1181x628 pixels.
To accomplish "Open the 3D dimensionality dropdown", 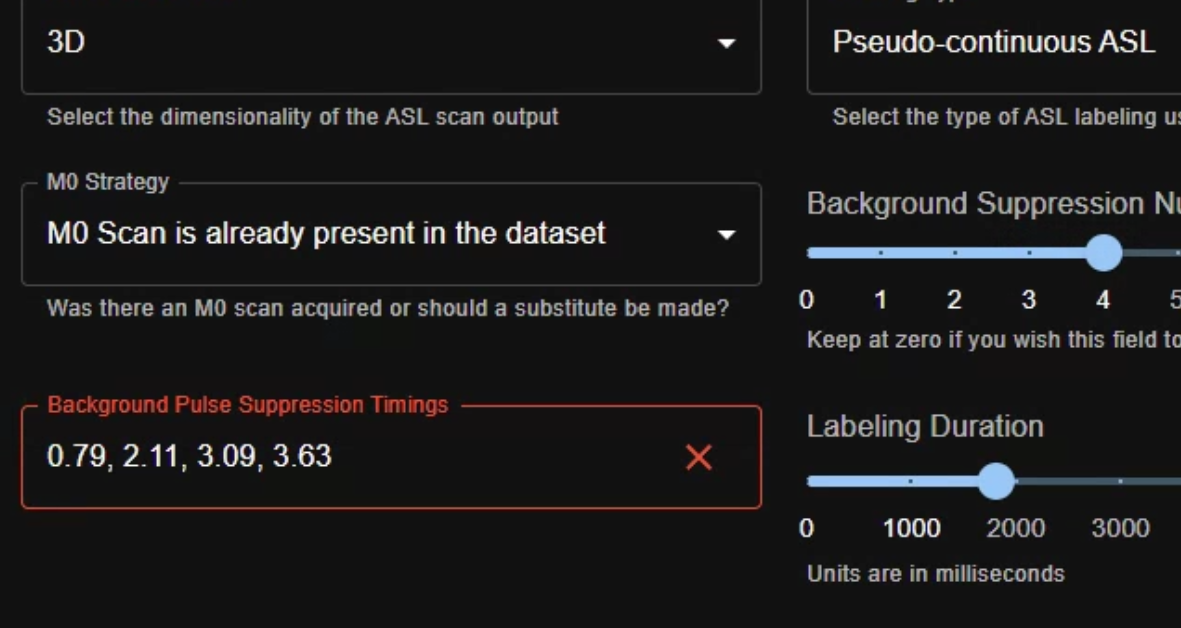I will (x=390, y=44).
